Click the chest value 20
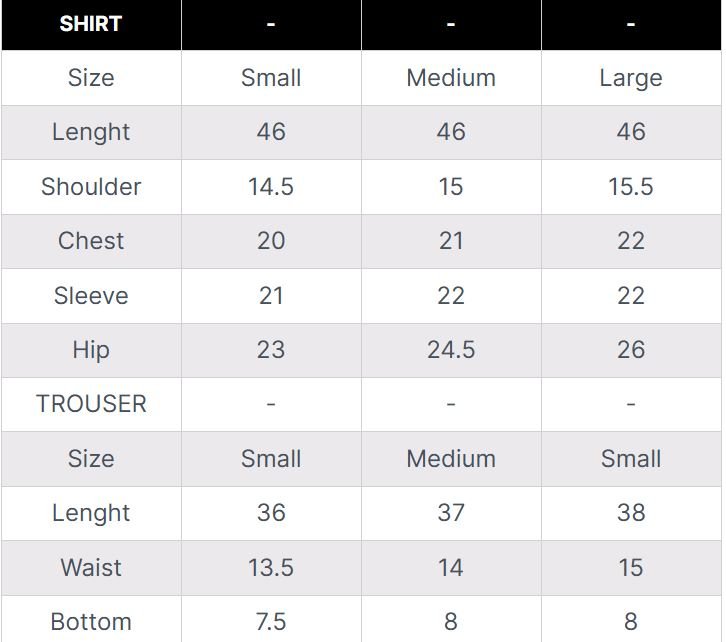726x642 pixels. click(x=271, y=241)
